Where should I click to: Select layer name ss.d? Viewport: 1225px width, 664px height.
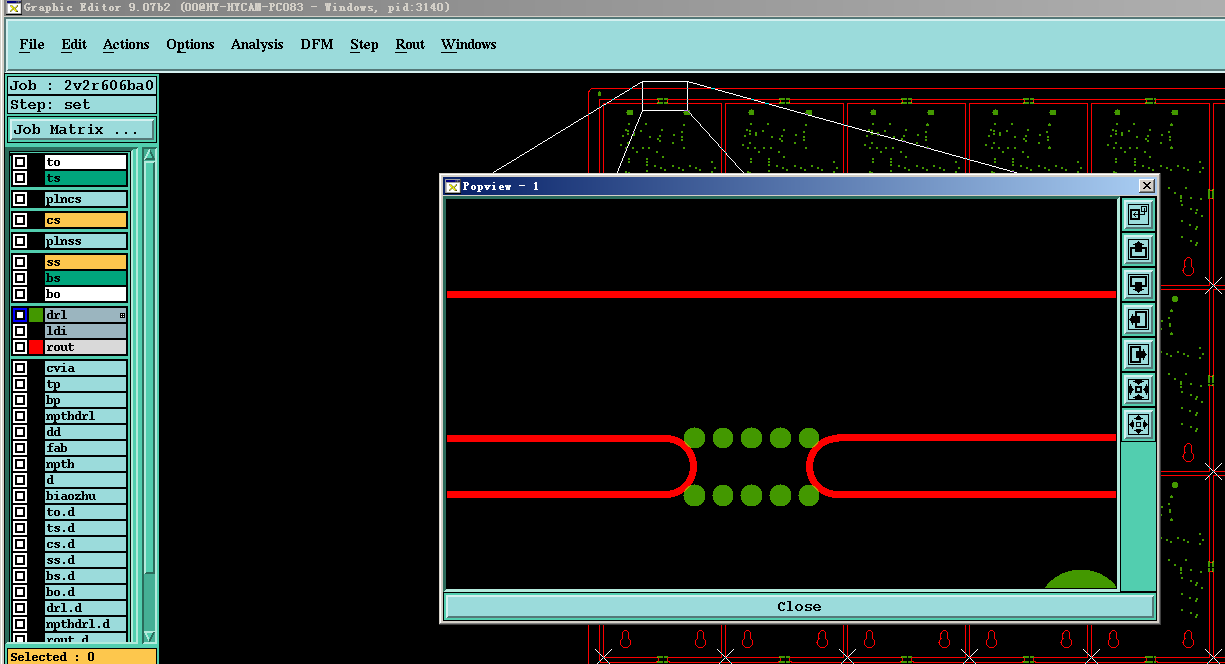coord(86,560)
